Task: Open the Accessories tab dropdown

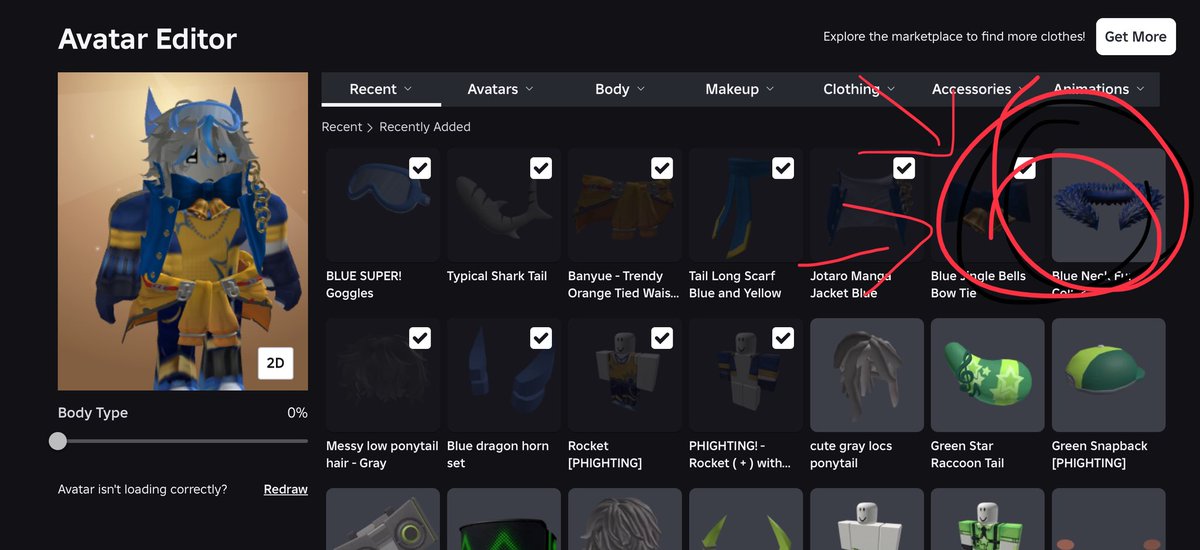Action: pyautogui.click(x=980, y=89)
